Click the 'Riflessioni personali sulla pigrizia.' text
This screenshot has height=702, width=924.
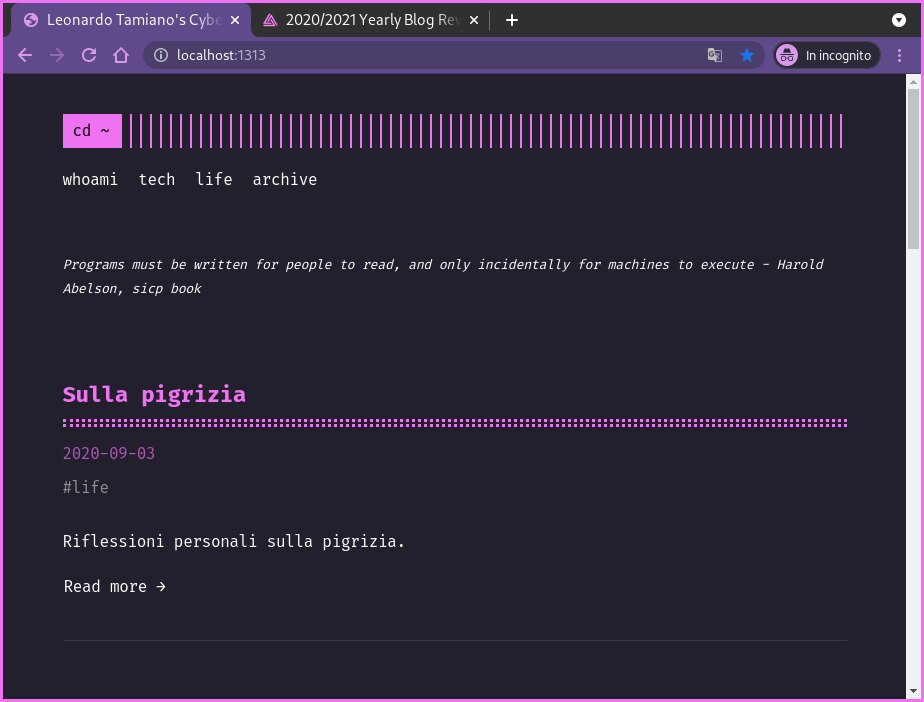coord(234,542)
